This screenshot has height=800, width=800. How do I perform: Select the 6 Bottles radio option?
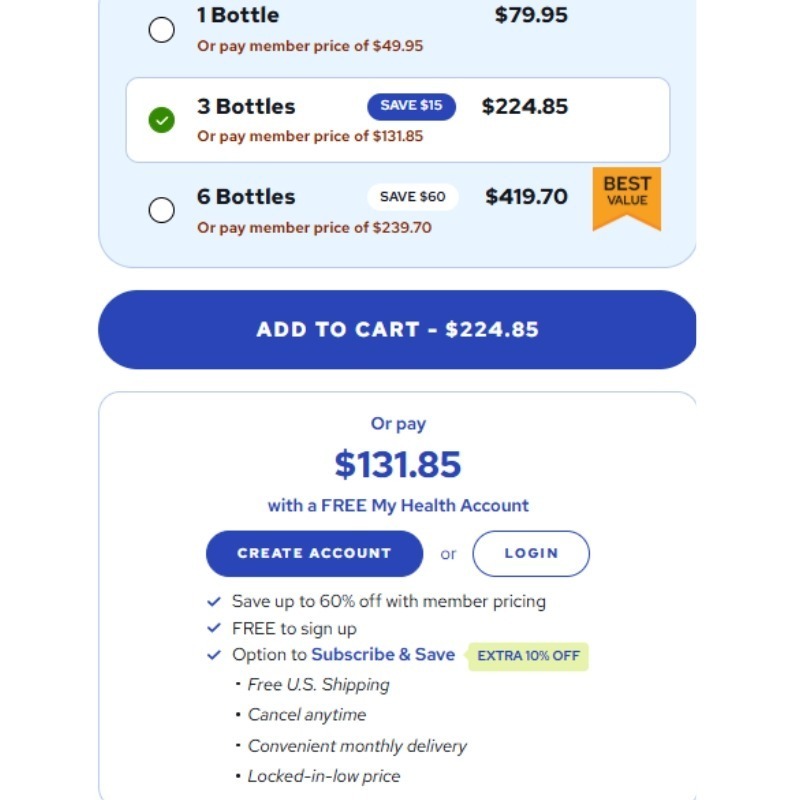click(x=161, y=210)
